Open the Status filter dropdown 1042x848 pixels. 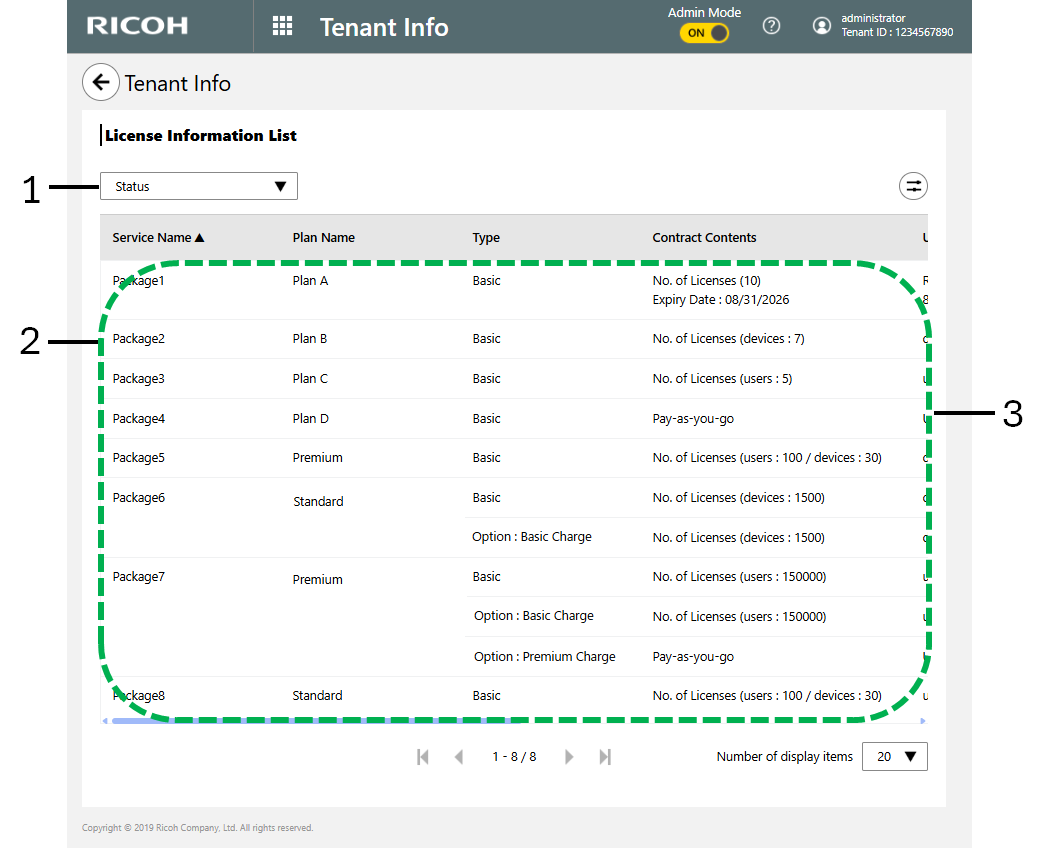199,187
